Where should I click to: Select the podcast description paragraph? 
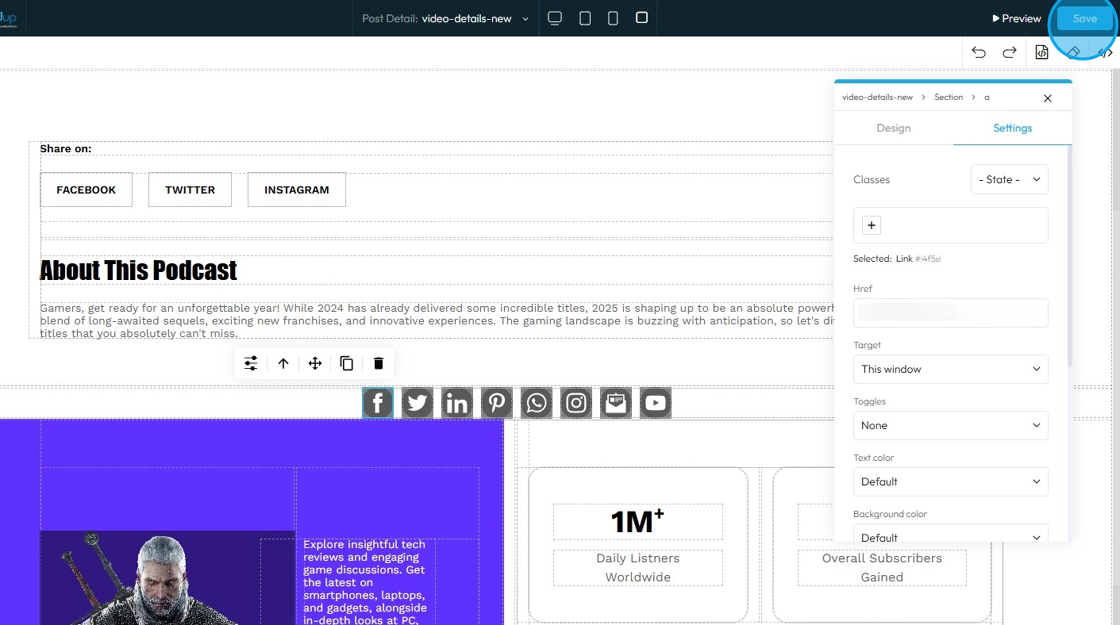[x=436, y=321]
